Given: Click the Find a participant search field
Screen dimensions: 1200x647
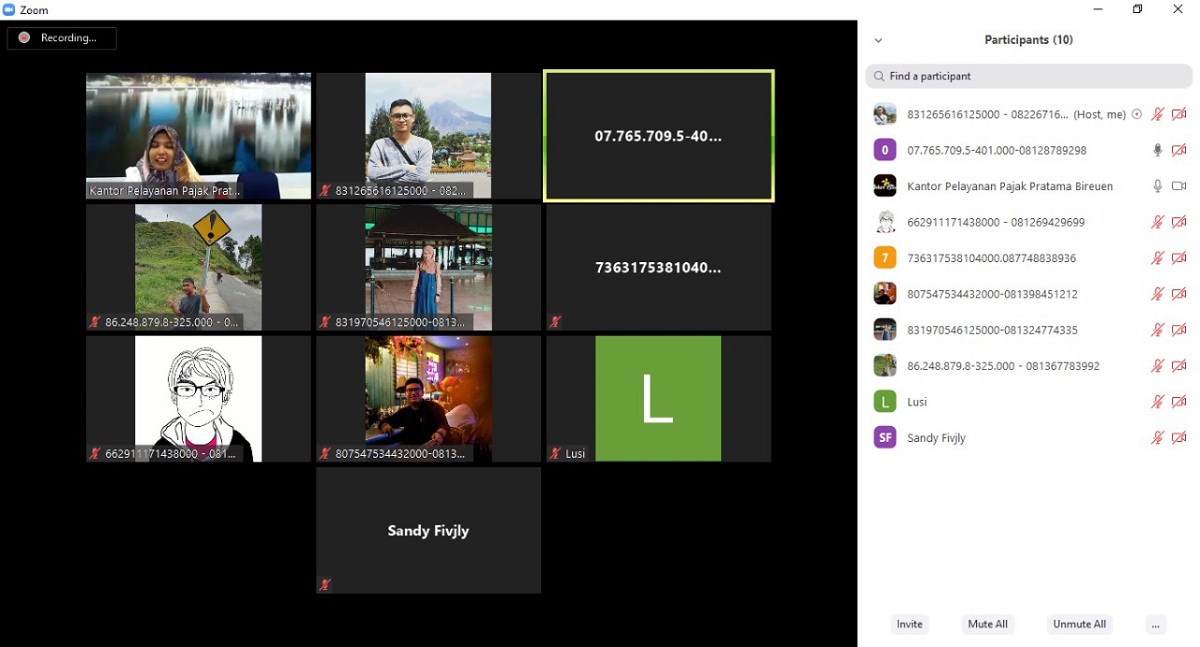Looking at the screenshot, I should pos(1030,76).
